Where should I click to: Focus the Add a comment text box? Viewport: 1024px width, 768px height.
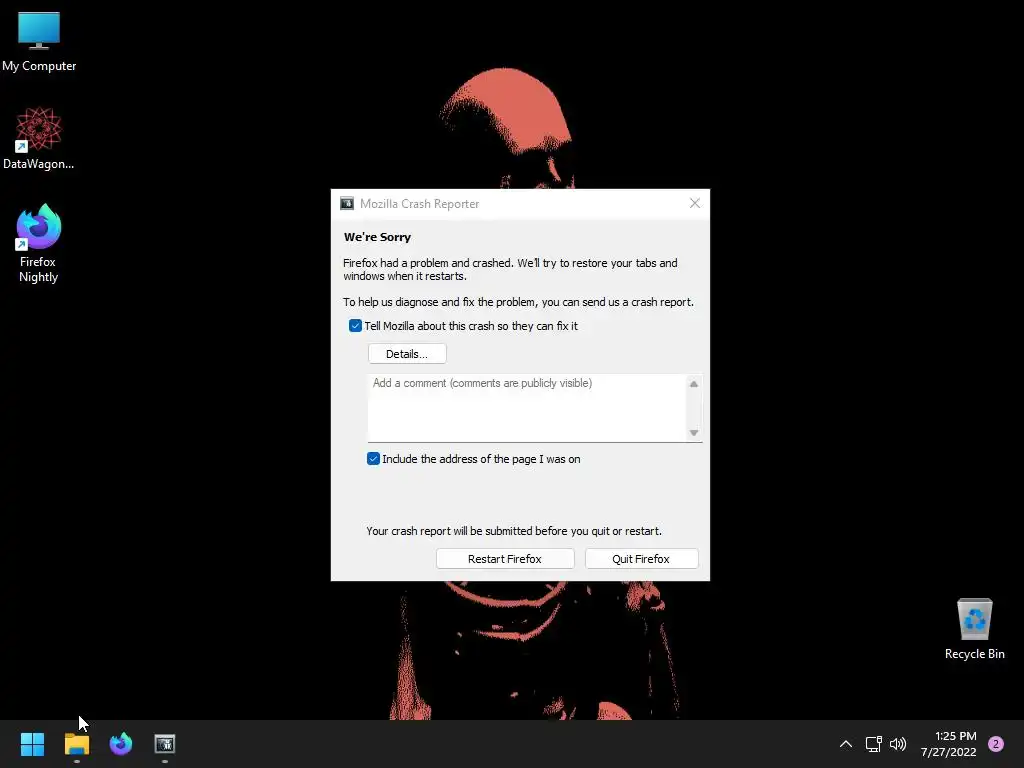526,408
